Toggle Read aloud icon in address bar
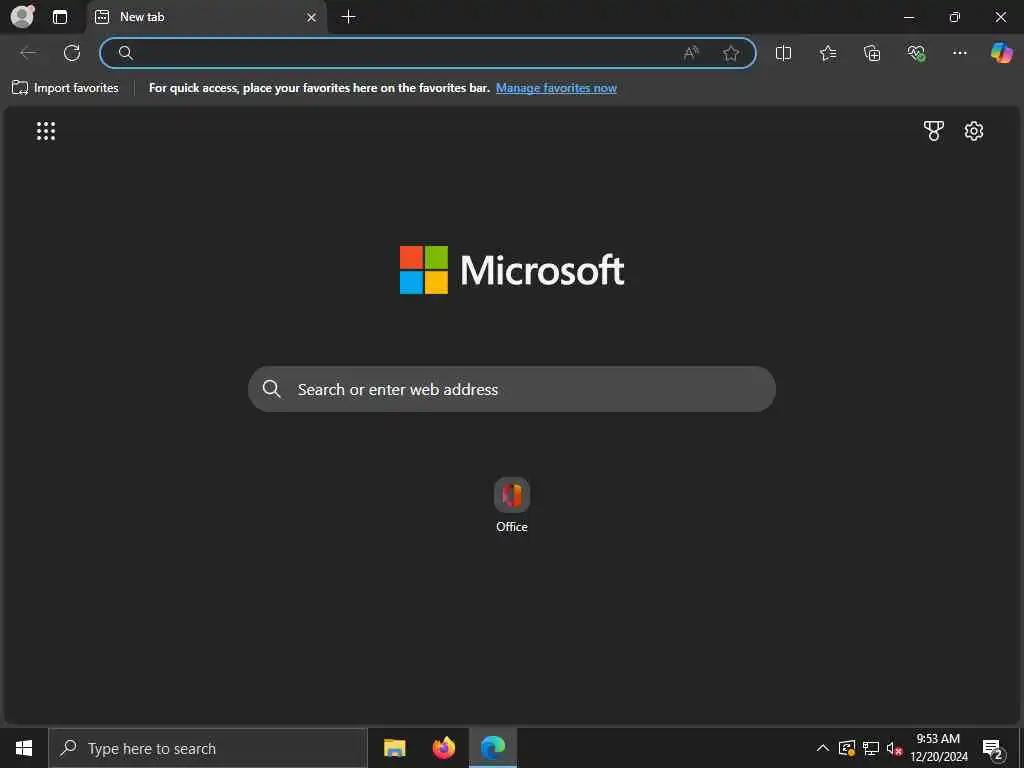The image size is (1024, 768). tap(691, 53)
